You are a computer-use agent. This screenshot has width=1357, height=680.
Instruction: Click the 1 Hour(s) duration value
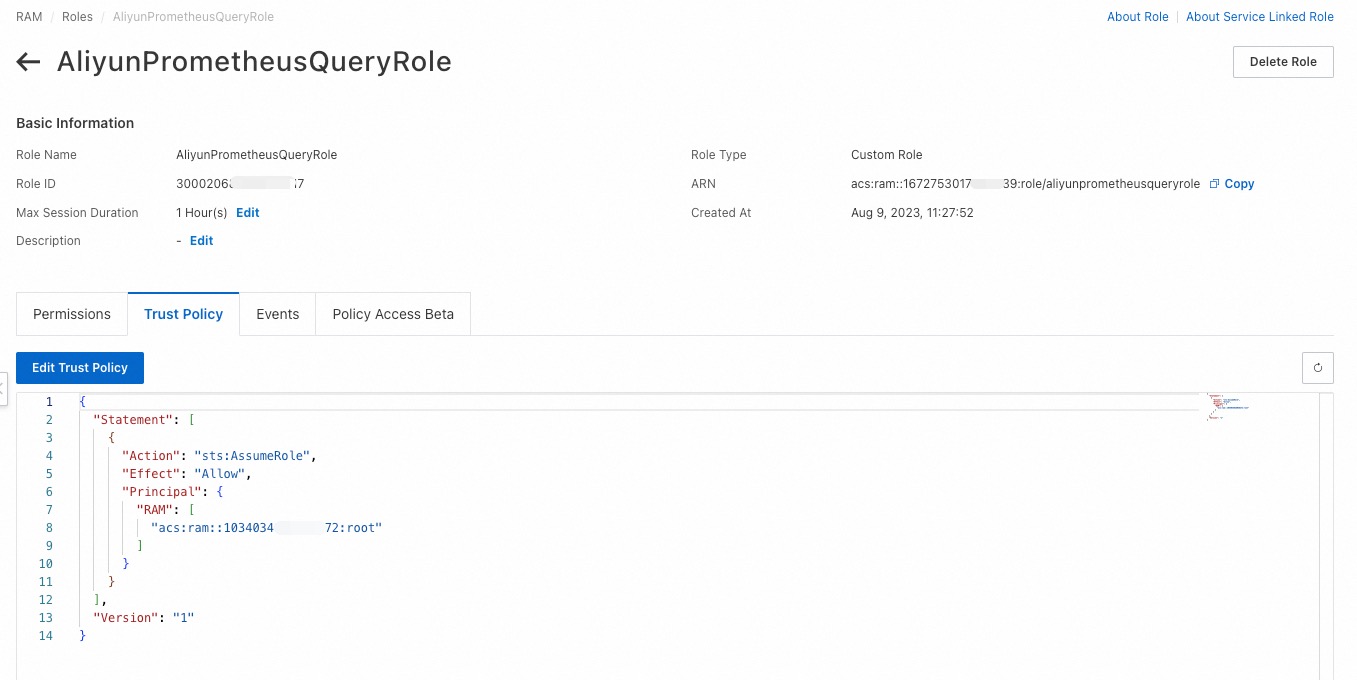pyautogui.click(x=202, y=213)
